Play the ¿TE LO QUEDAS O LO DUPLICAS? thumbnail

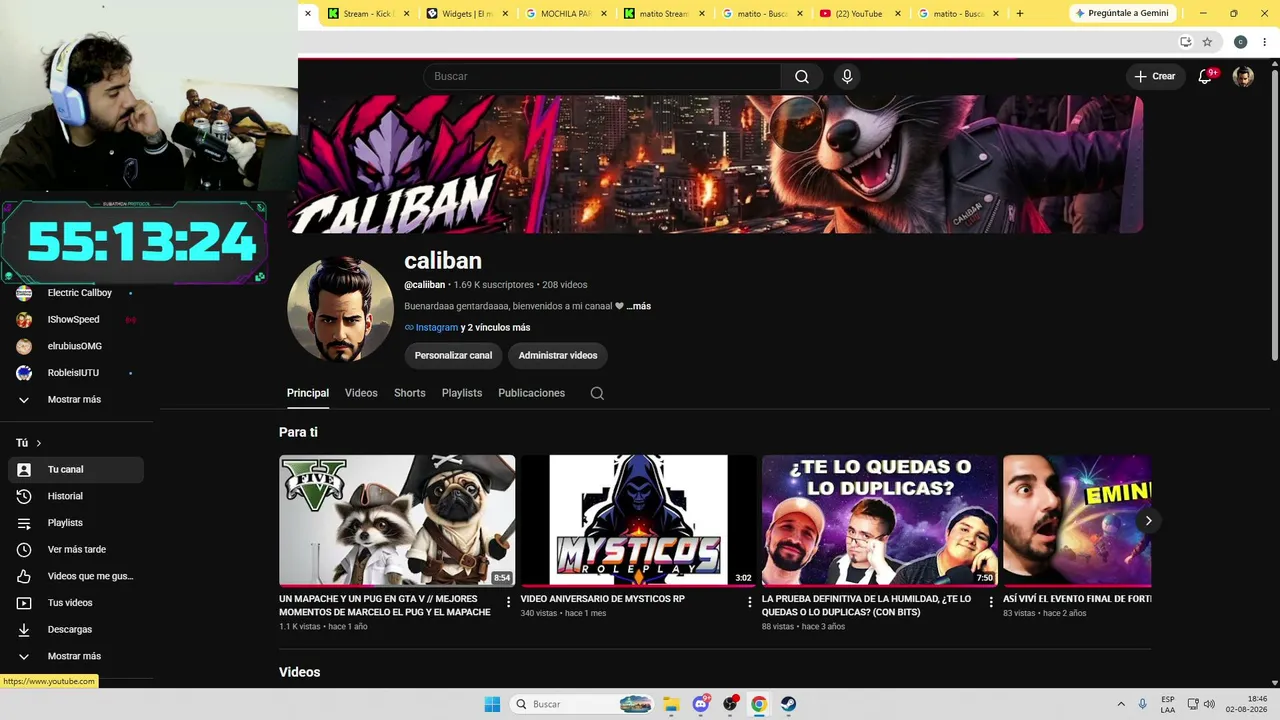coord(880,520)
